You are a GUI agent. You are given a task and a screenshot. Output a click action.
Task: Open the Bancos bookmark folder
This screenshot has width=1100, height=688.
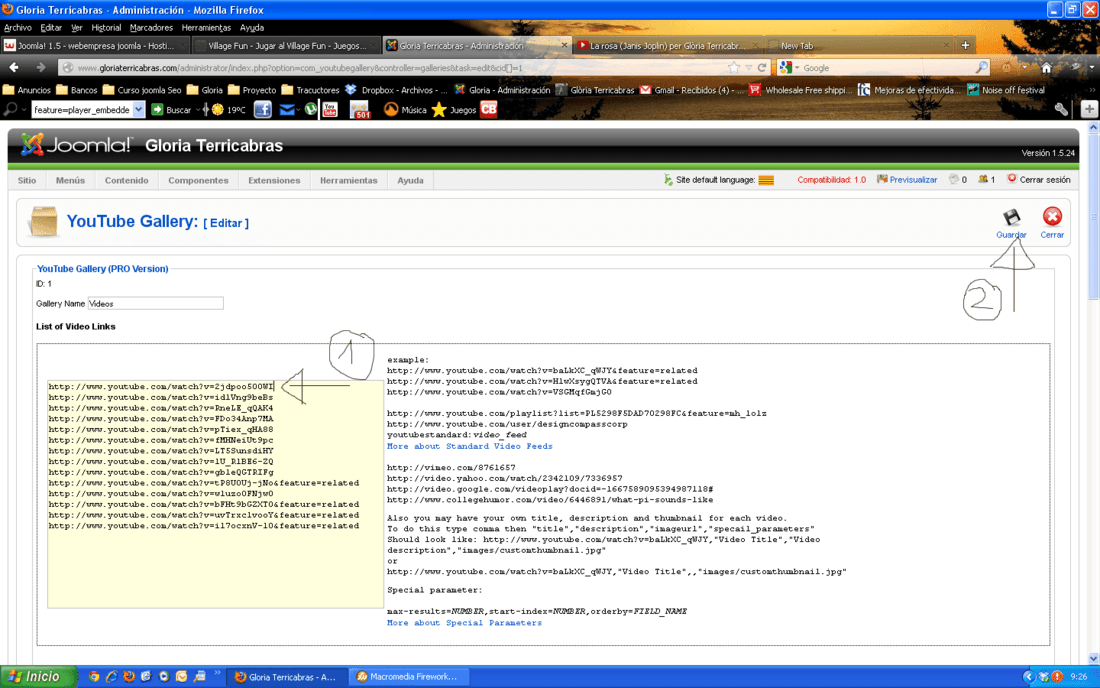click(x=76, y=90)
